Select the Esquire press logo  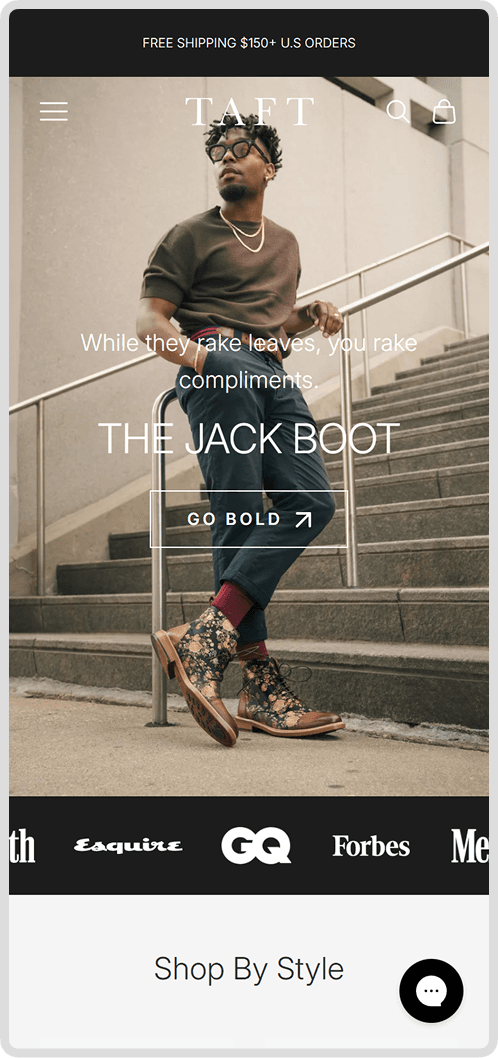coord(128,845)
